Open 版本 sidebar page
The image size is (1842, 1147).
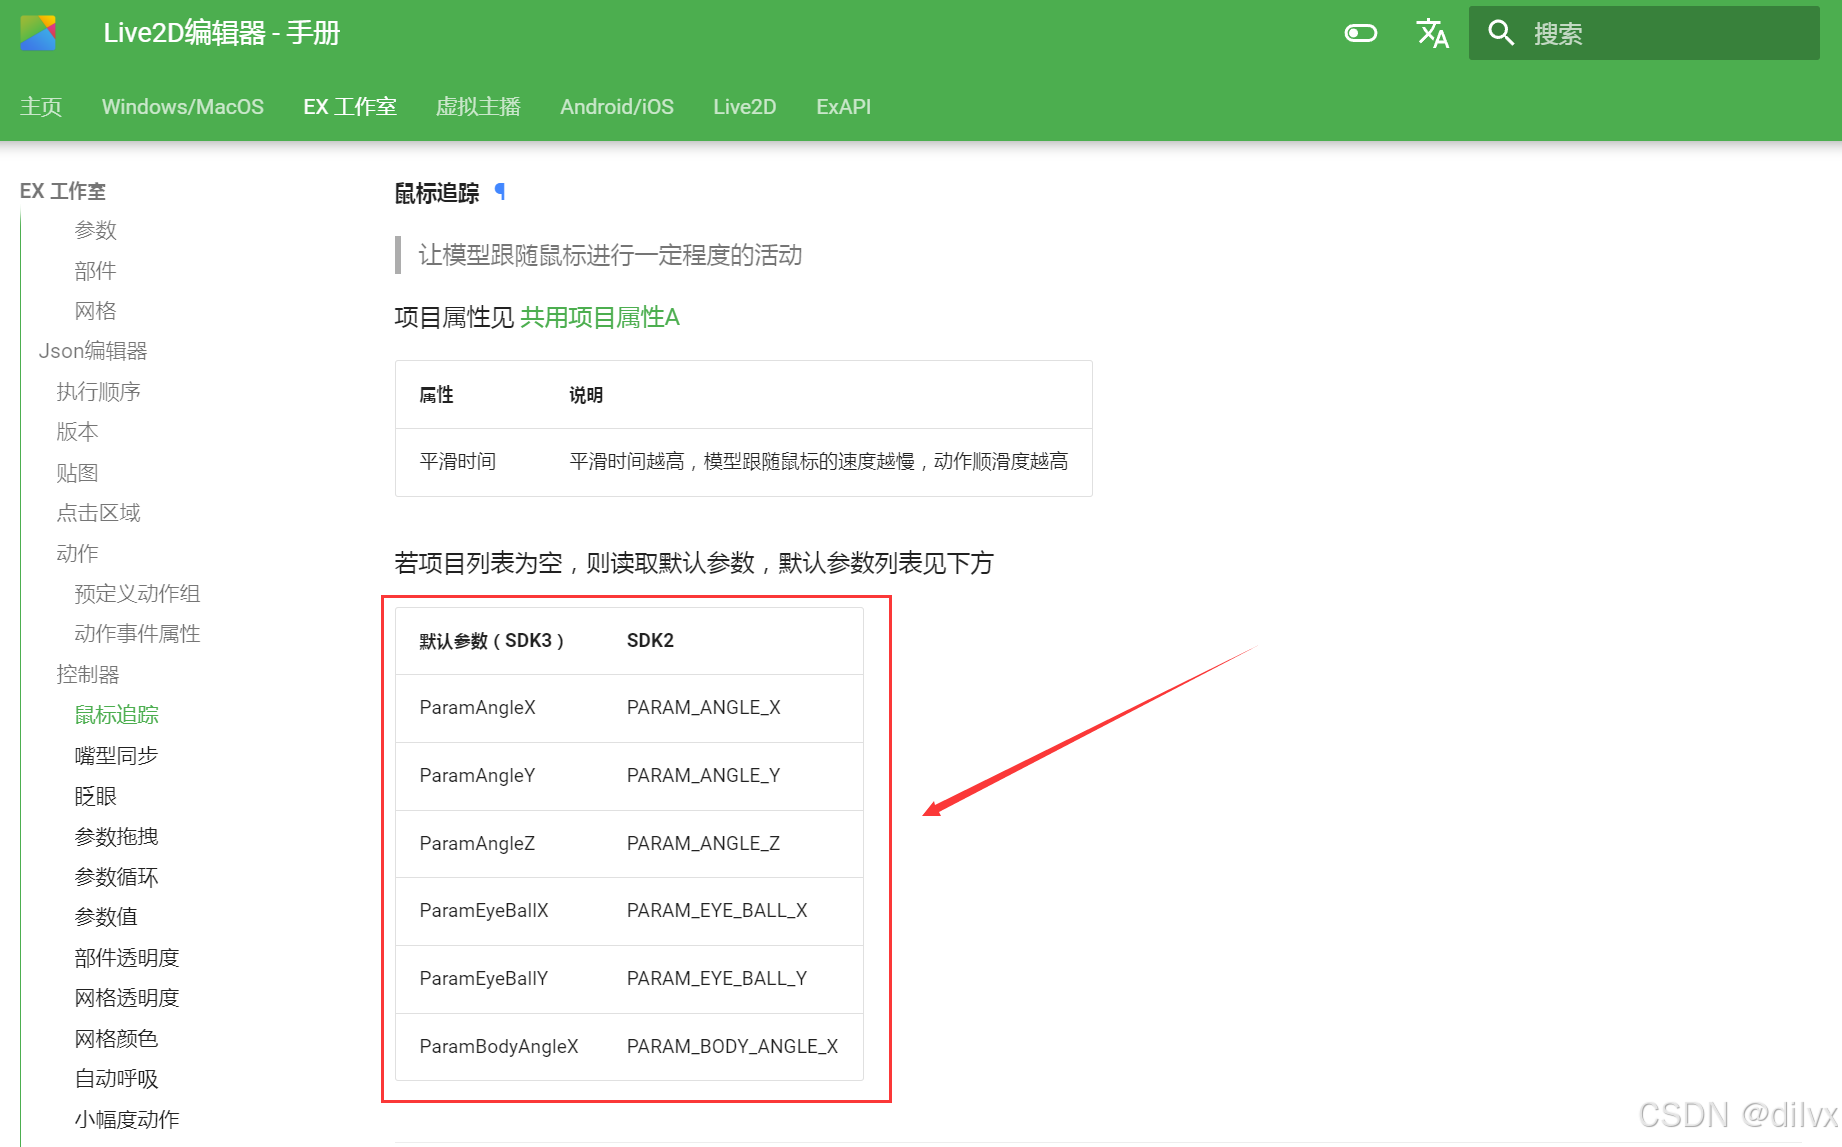click(78, 432)
